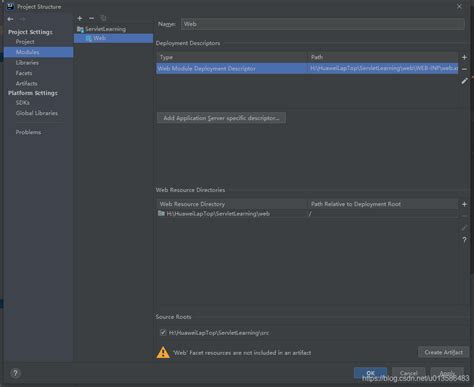This screenshot has height=387, width=474.
Task: Click the Name input field containing Web
Action: coord(323,24)
